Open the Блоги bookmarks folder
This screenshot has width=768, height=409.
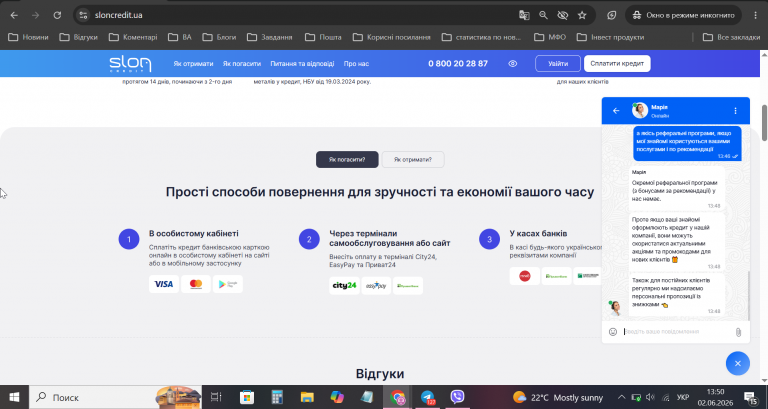(x=219, y=37)
